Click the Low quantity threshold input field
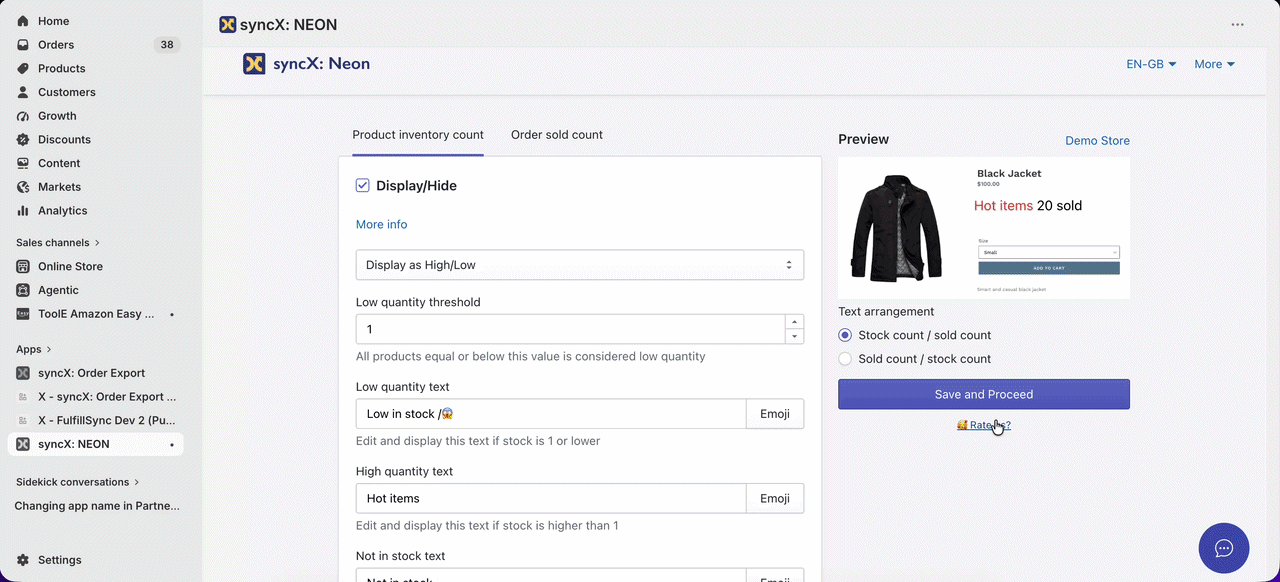This screenshot has height=582, width=1280. 570,329
